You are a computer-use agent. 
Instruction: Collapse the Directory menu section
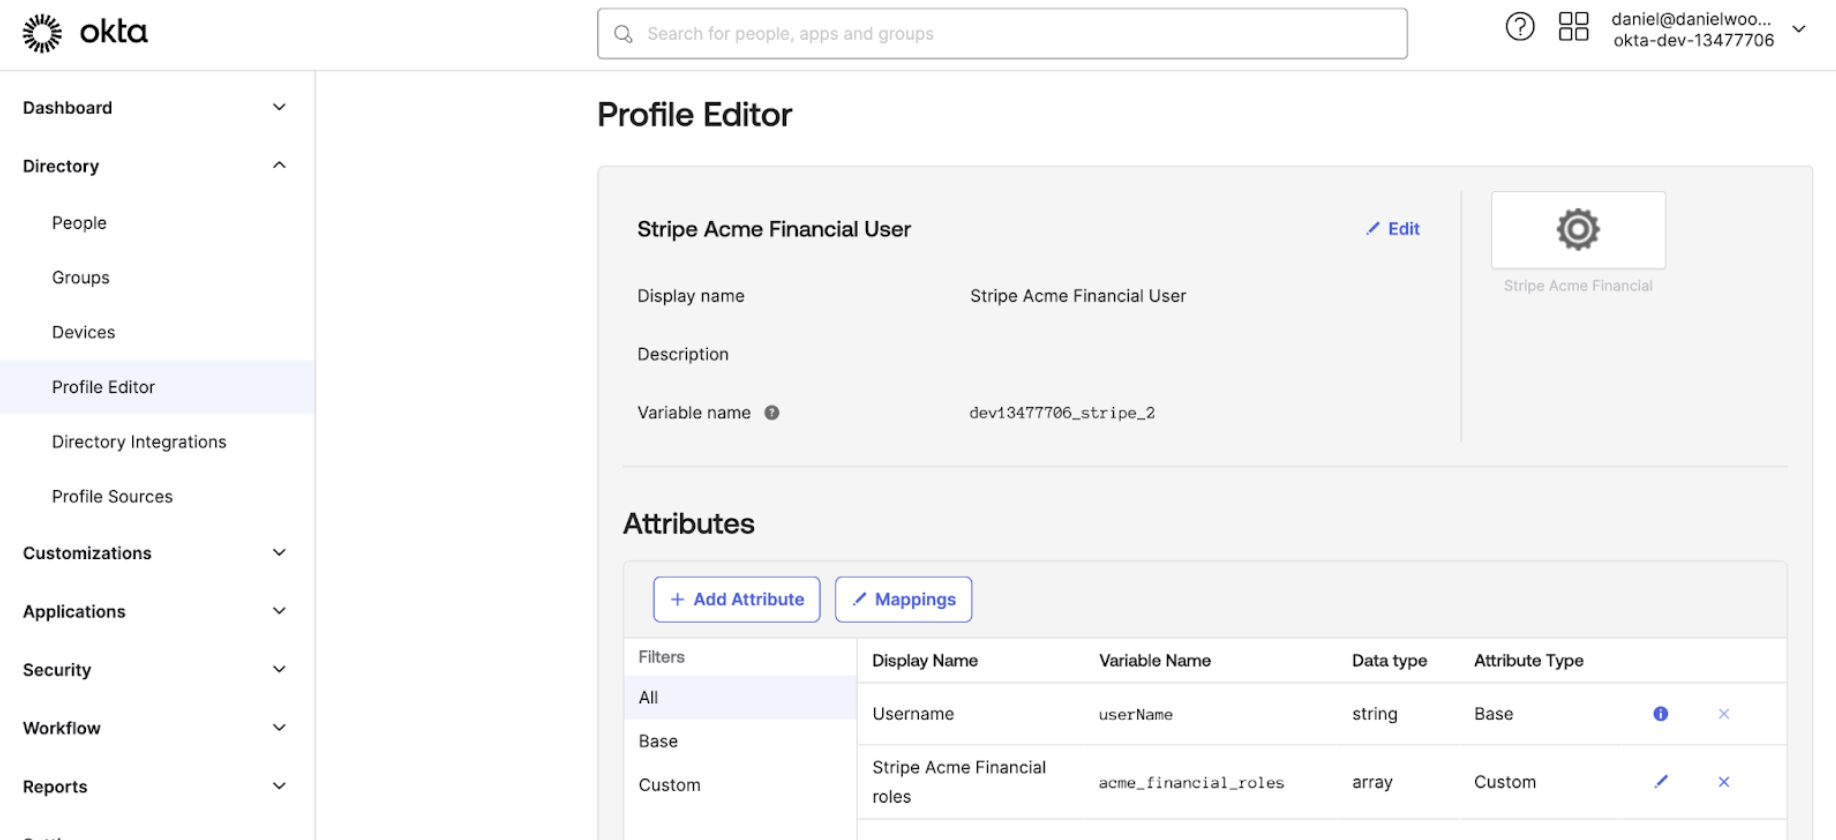pyautogui.click(x=279, y=165)
